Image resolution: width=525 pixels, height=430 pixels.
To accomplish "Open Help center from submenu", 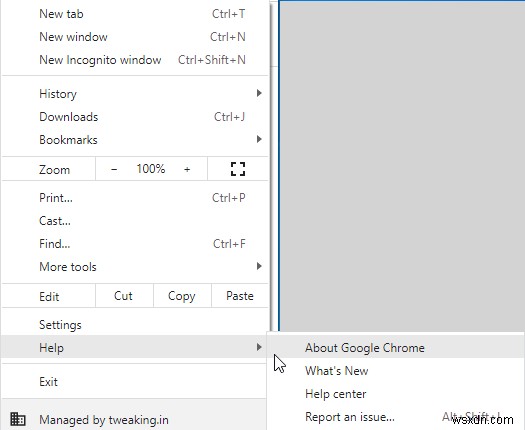I will pos(395,394).
